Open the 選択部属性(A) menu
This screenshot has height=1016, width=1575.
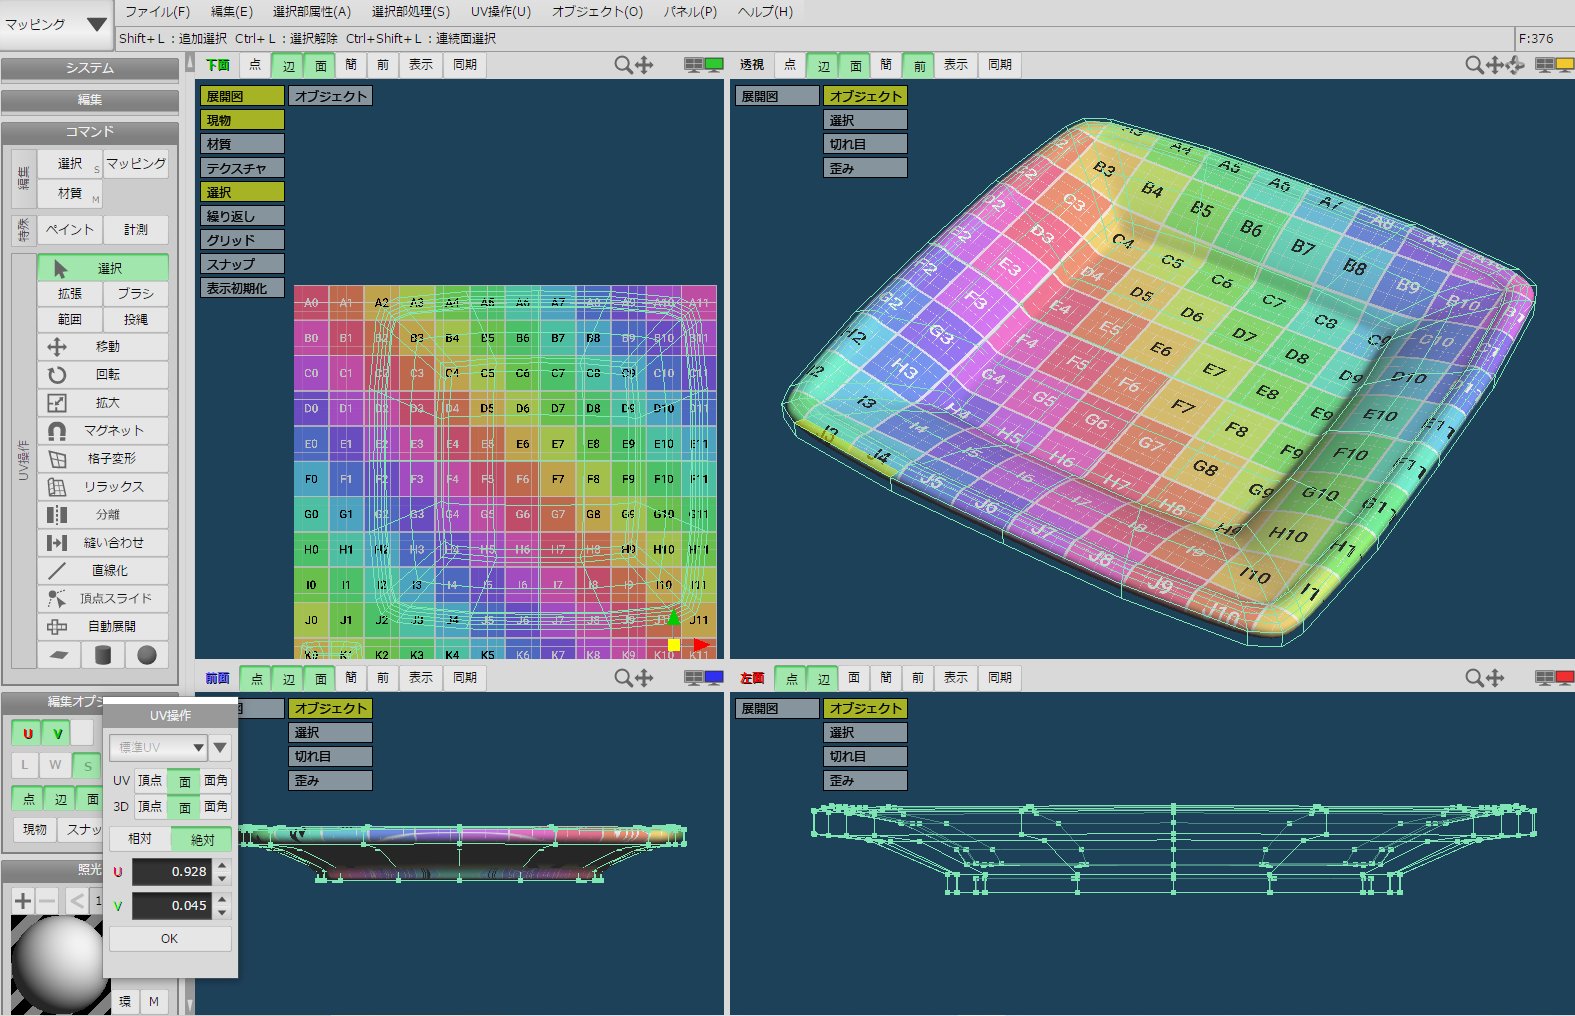pos(312,12)
